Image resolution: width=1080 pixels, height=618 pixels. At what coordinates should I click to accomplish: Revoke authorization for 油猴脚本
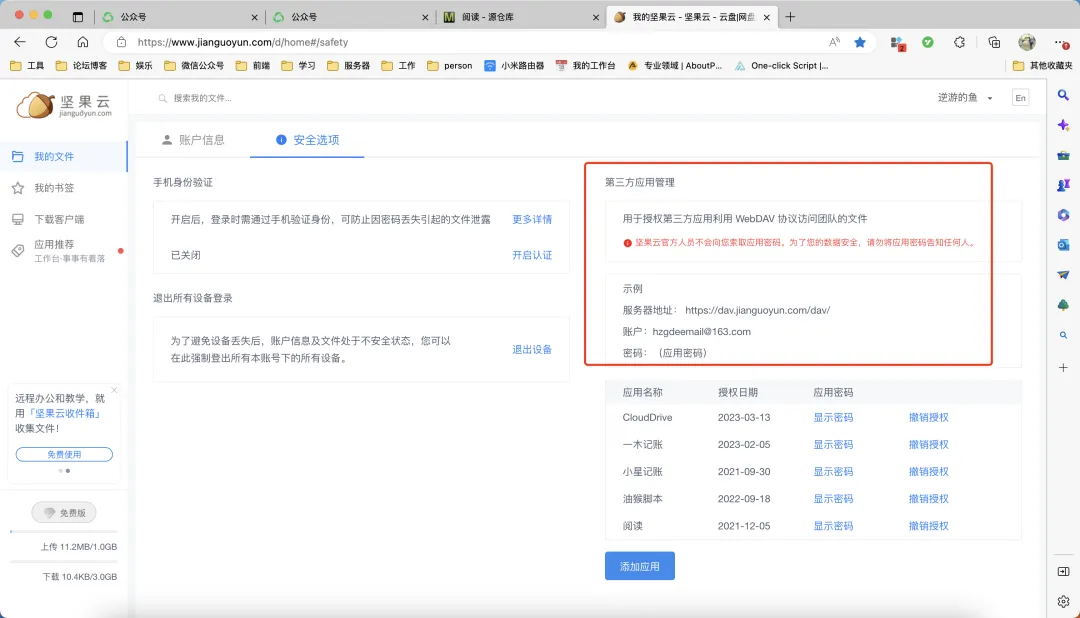[928, 499]
